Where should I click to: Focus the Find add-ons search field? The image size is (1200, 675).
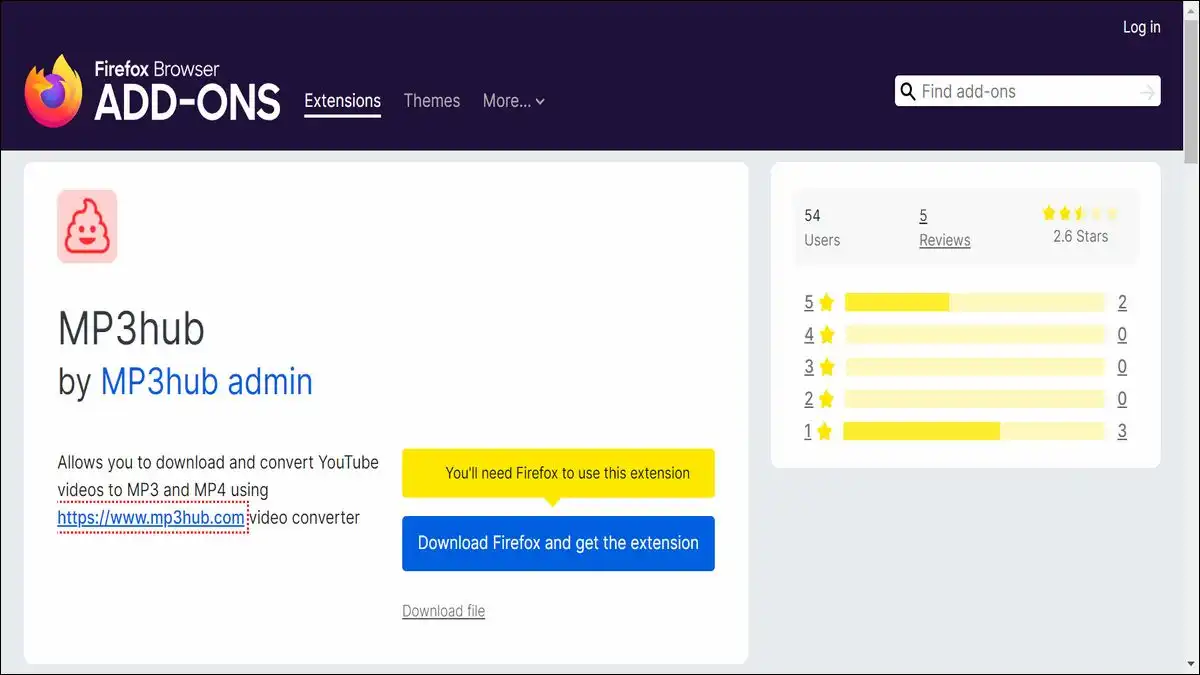[x=1028, y=92]
